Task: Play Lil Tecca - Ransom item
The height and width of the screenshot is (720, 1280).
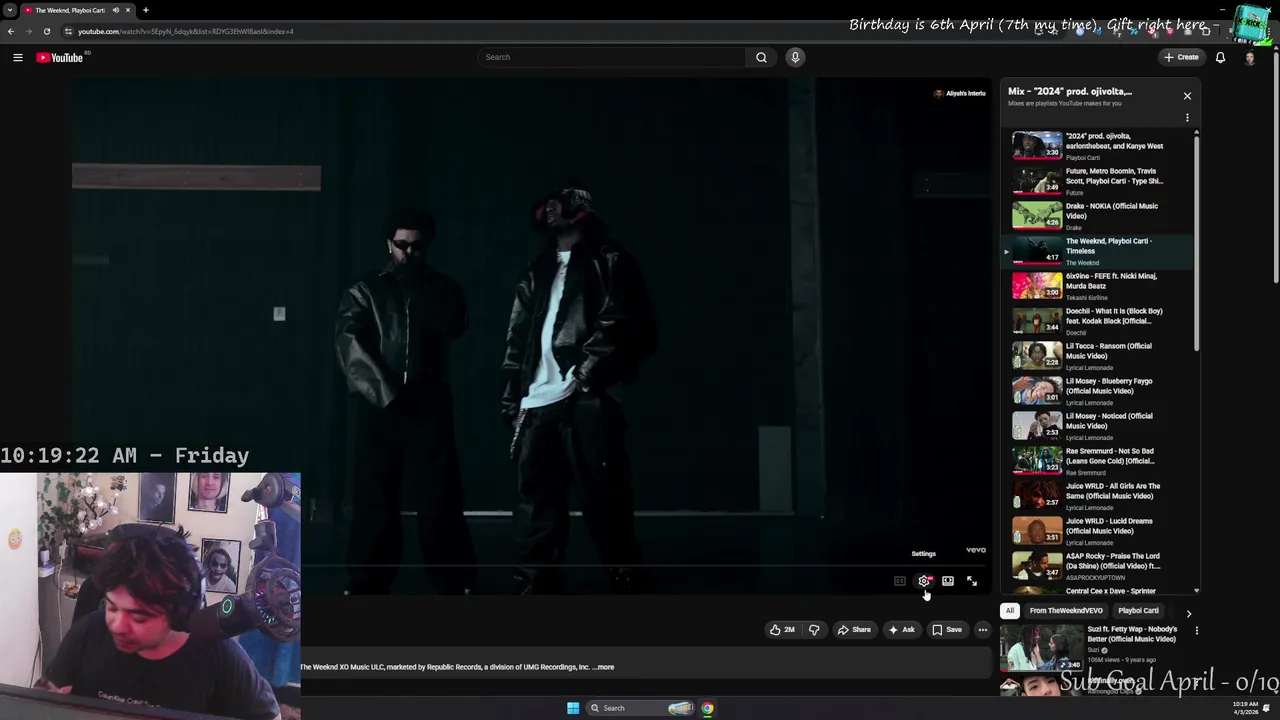Action: pos(1098,356)
